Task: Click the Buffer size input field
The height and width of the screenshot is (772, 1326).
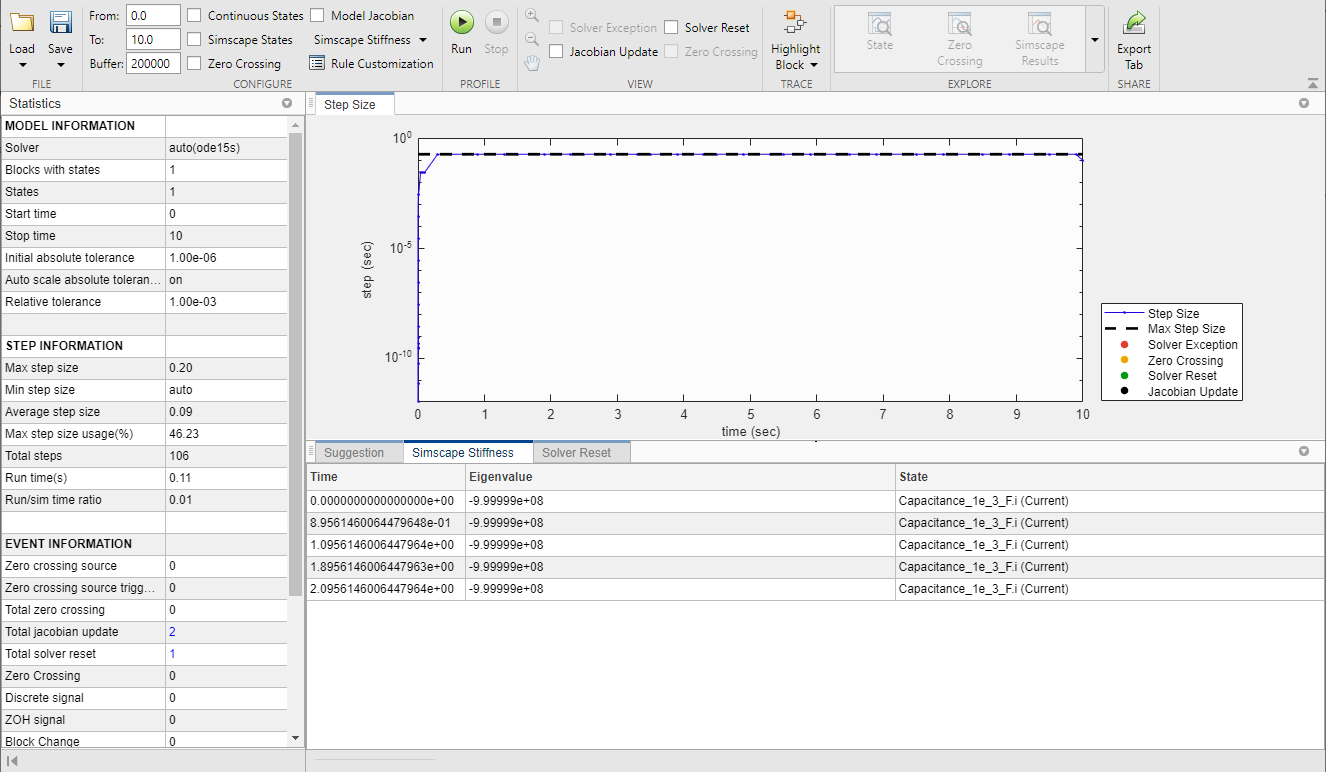Action: (x=153, y=63)
